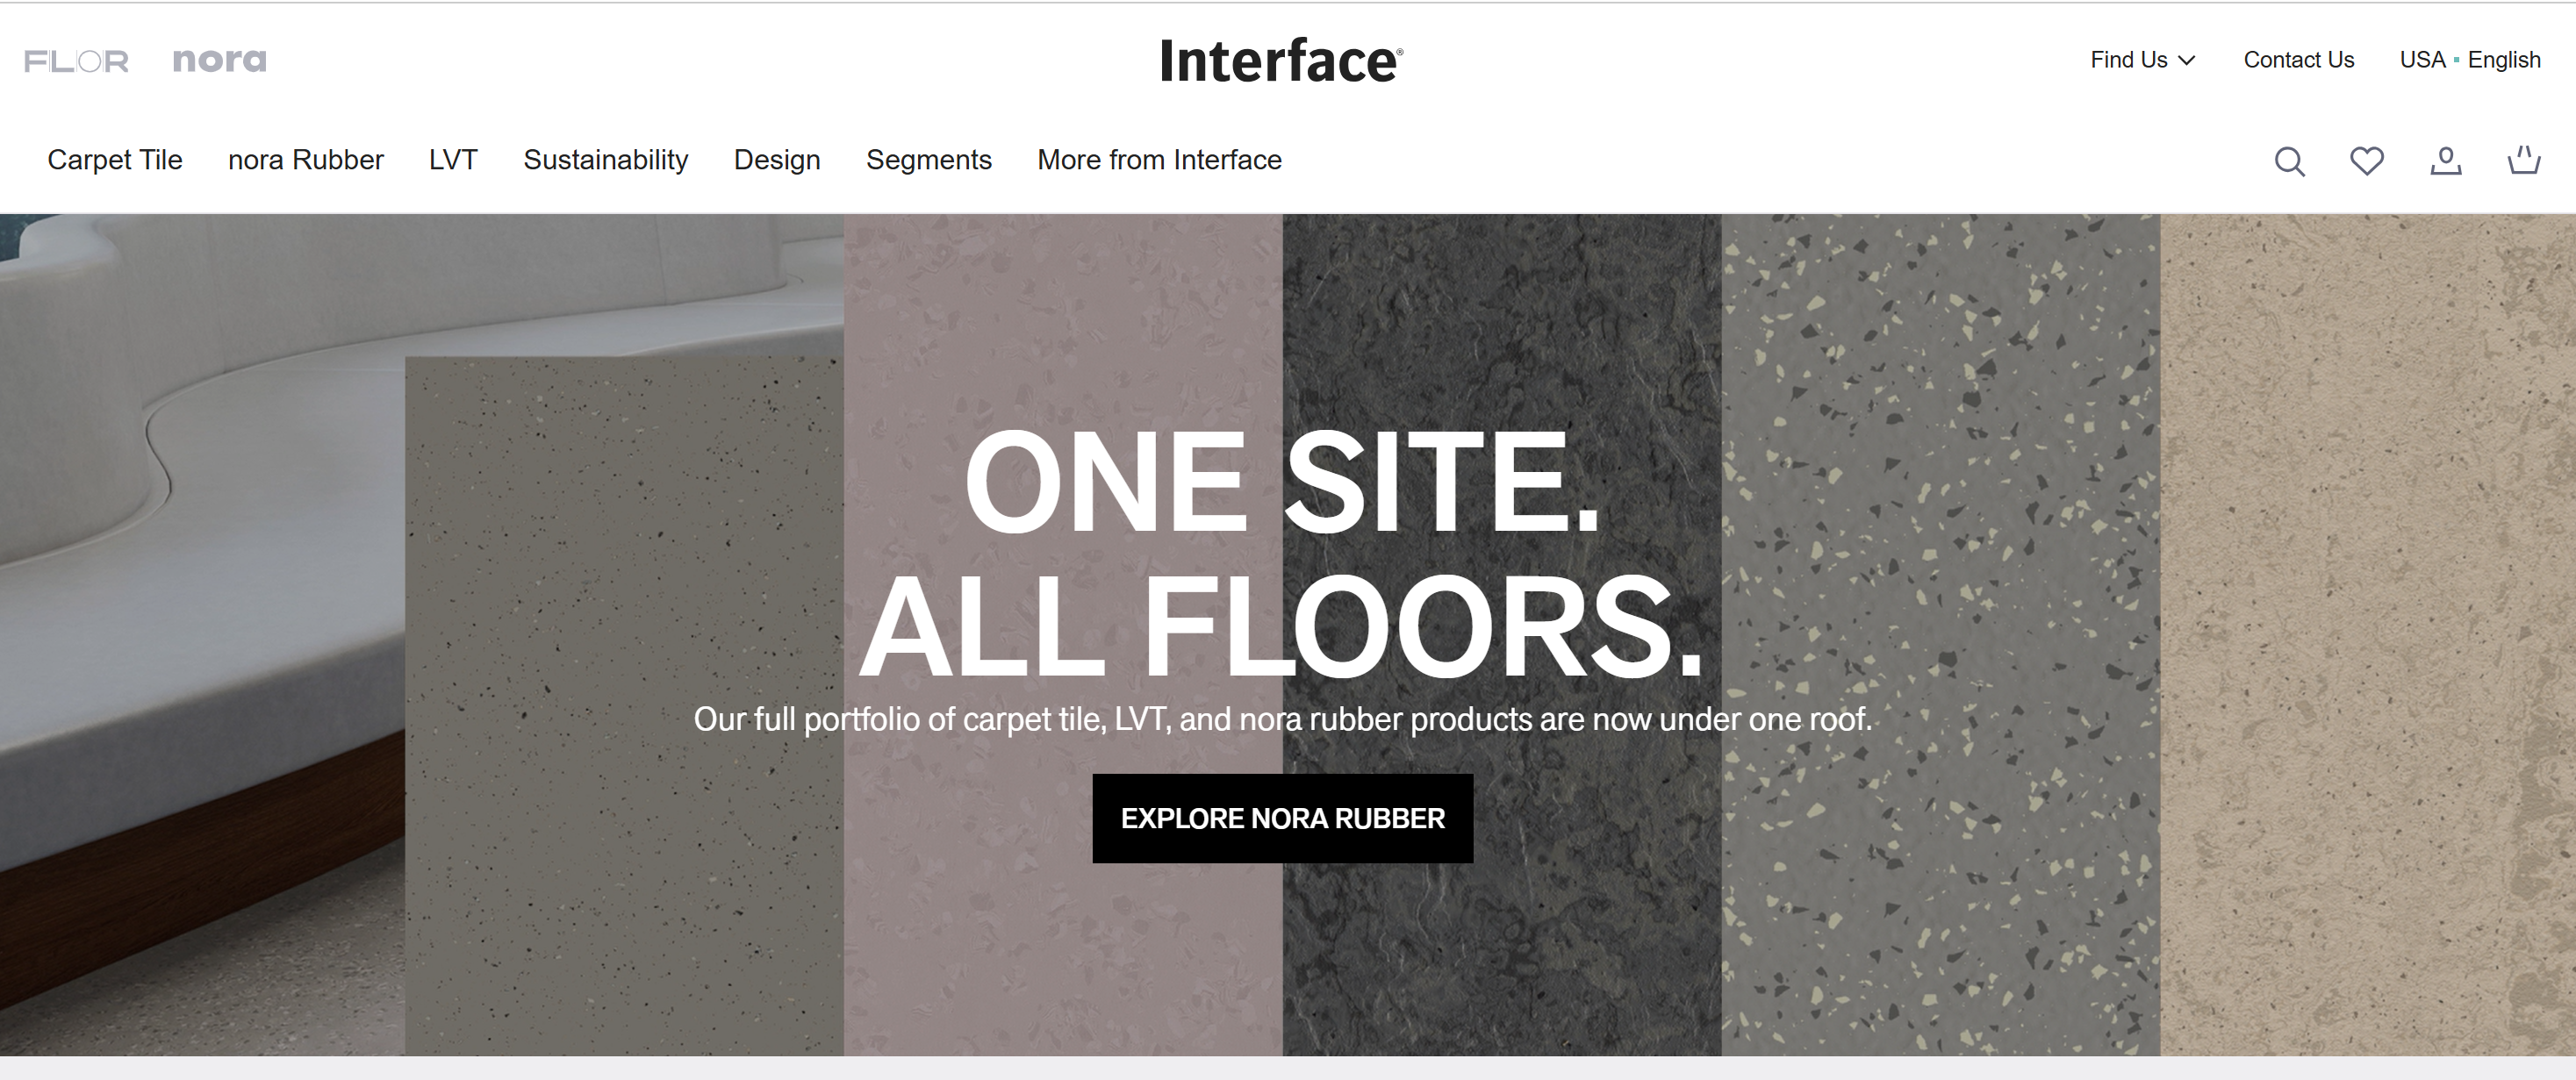The width and height of the screenshot is (2576, 1080).
Task: Click the Contact Us link
Action: (x=2298, y=60)
